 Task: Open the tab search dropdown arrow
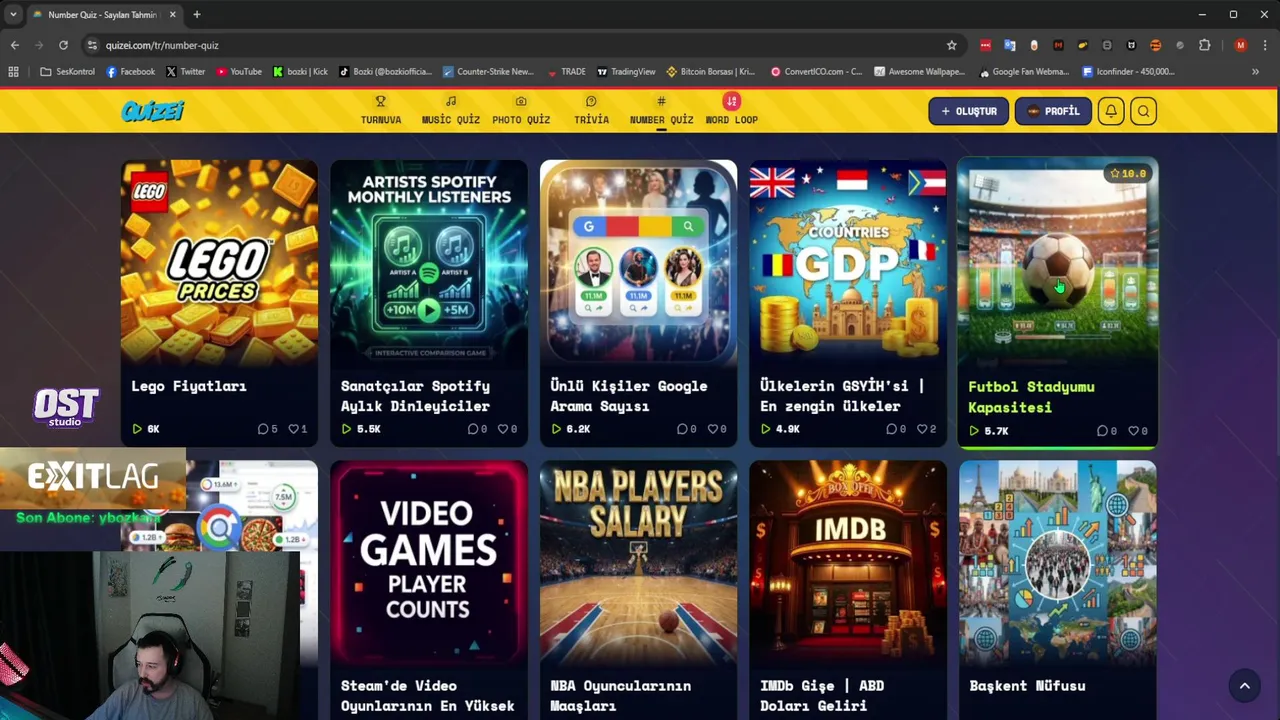(13, 15)
